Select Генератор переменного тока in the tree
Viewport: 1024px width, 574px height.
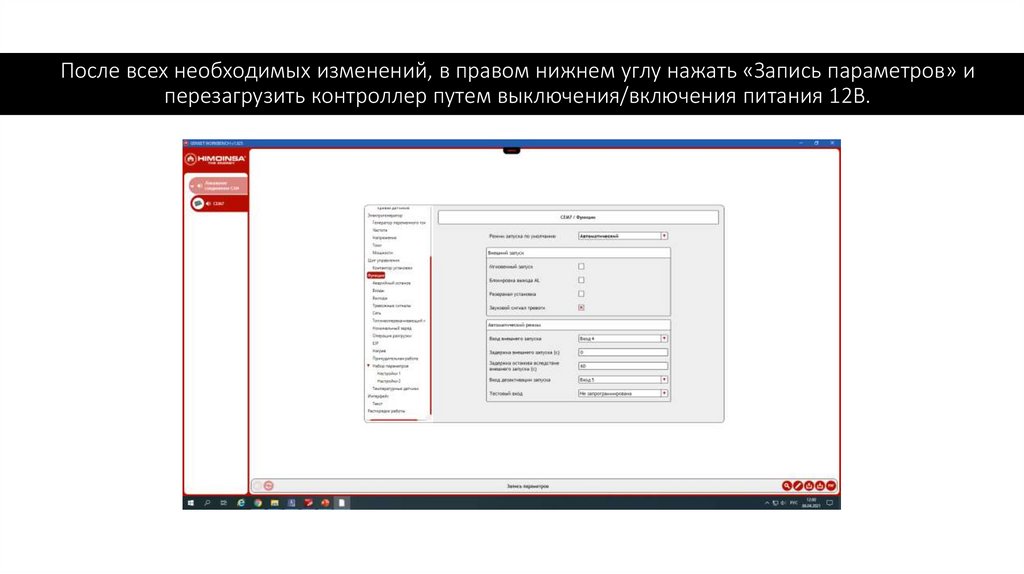click(x=399, y=223)
